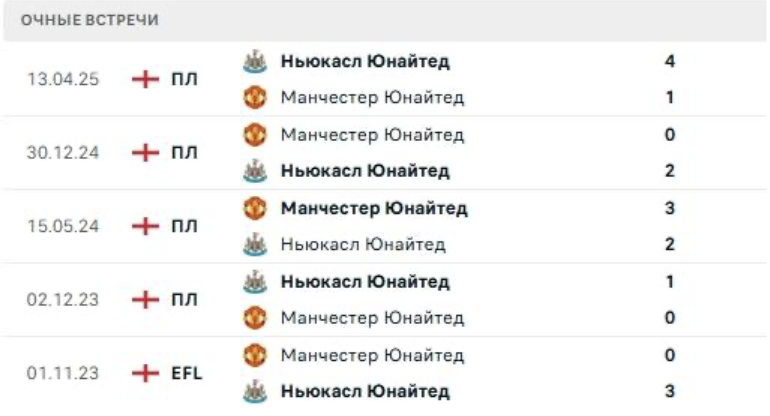Select Ньюкасл Юнайтед in 13.04.25 match
Viewport: 770px width, 416px height.
(x=365, y=61)
